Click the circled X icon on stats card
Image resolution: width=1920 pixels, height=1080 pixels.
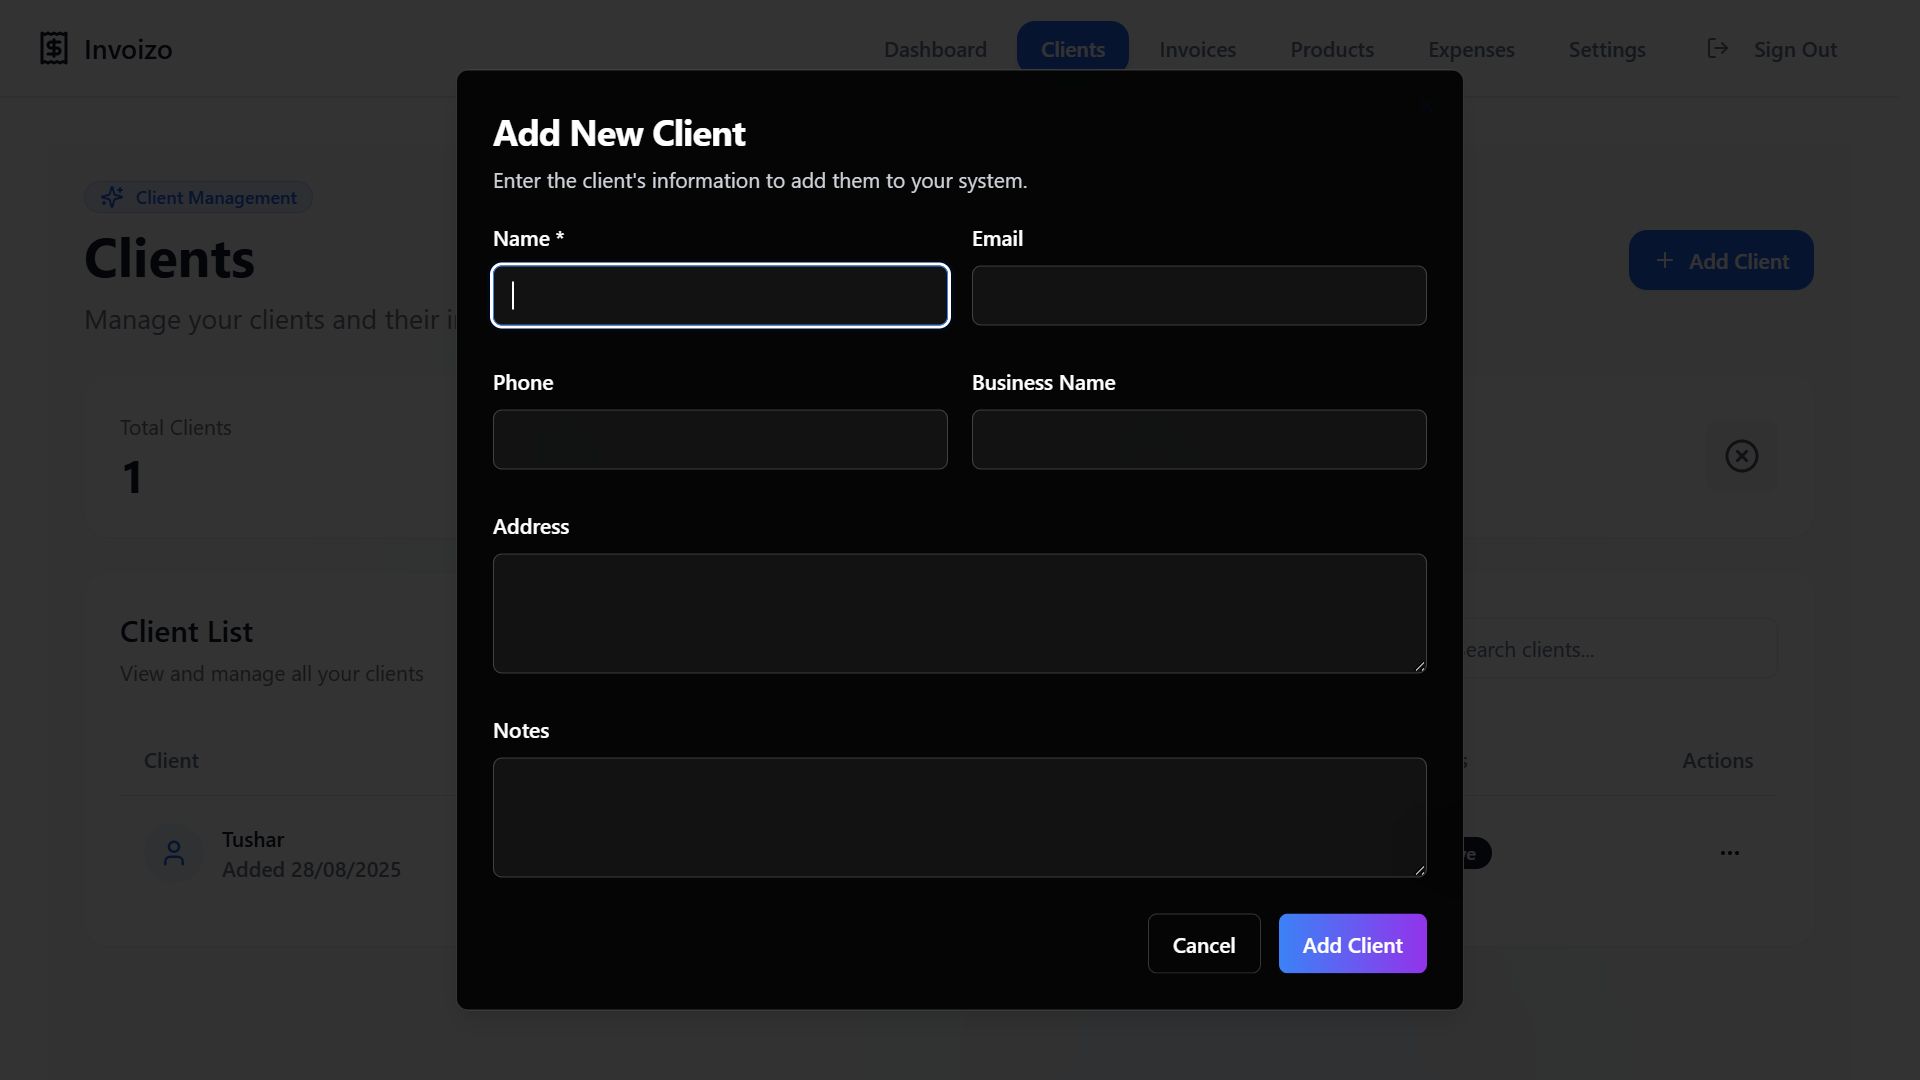[1741, 456]
